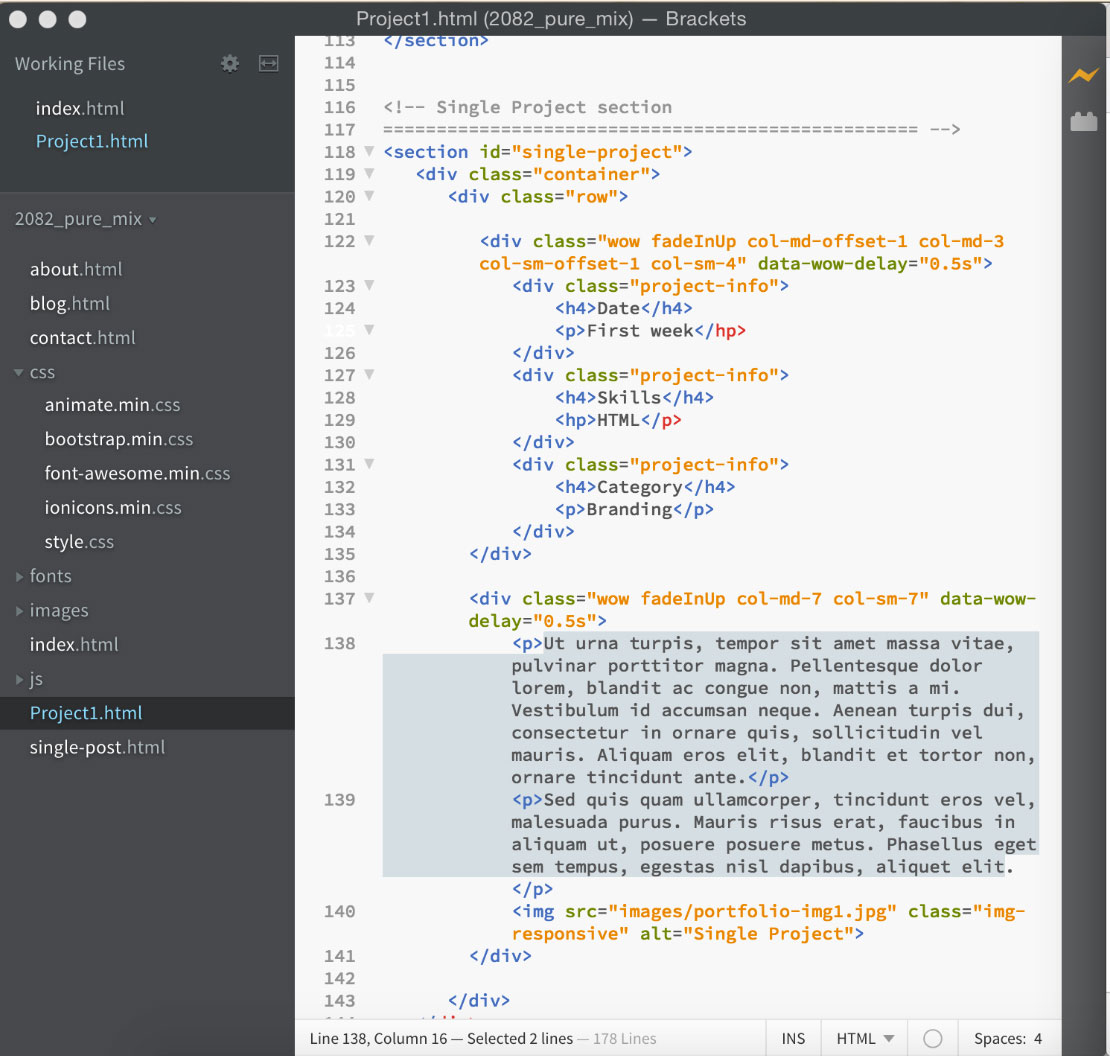This screenshot has width=1110, height=1056.
Task: Collapse code fold at line 120
Action: tap(369, 195)
